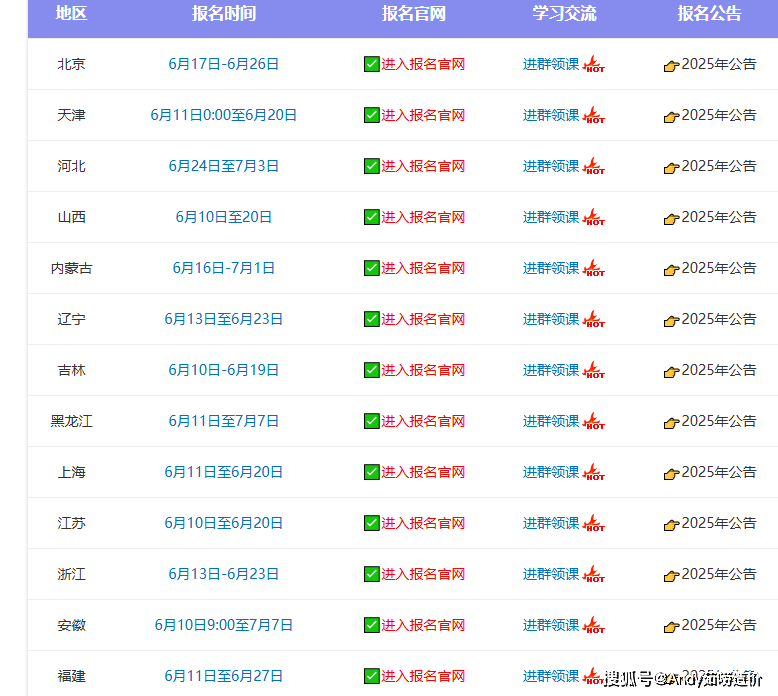Open Shanxi's 进入报名官网 link
The width and height of the screenshot is (778, 696).
click(x=423, y=217)
